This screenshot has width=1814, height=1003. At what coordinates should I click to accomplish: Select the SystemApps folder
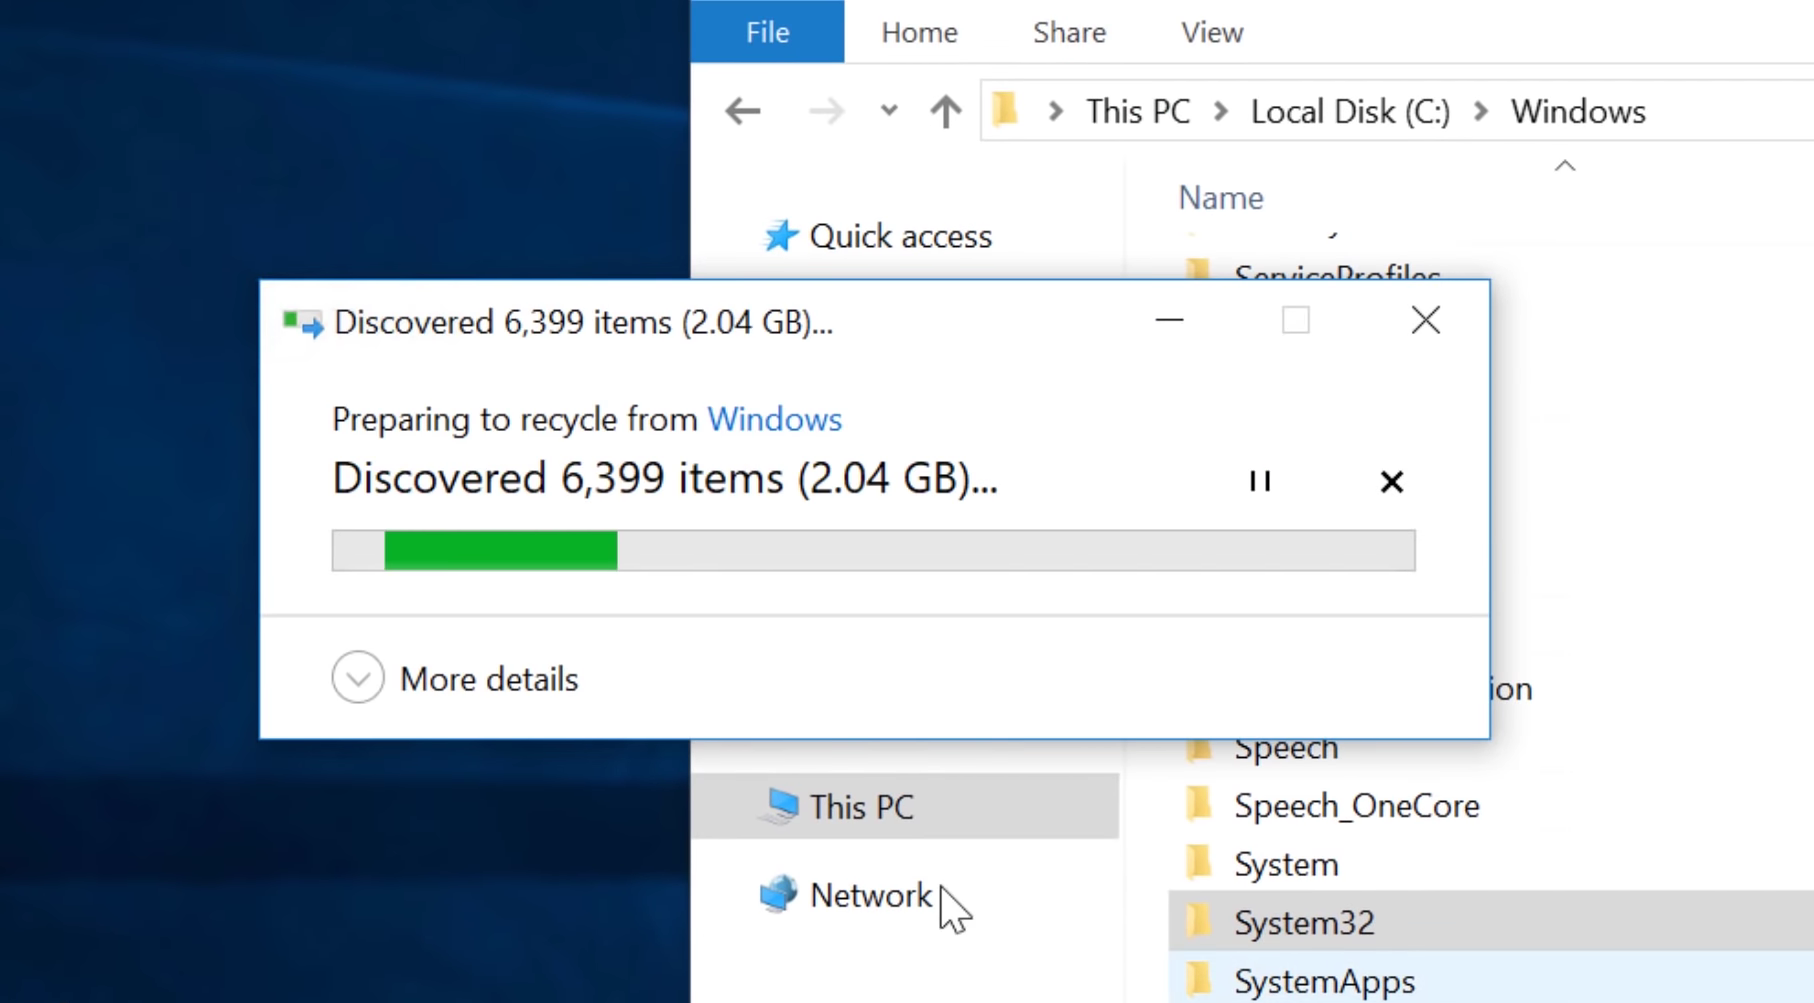(1491, 979)
